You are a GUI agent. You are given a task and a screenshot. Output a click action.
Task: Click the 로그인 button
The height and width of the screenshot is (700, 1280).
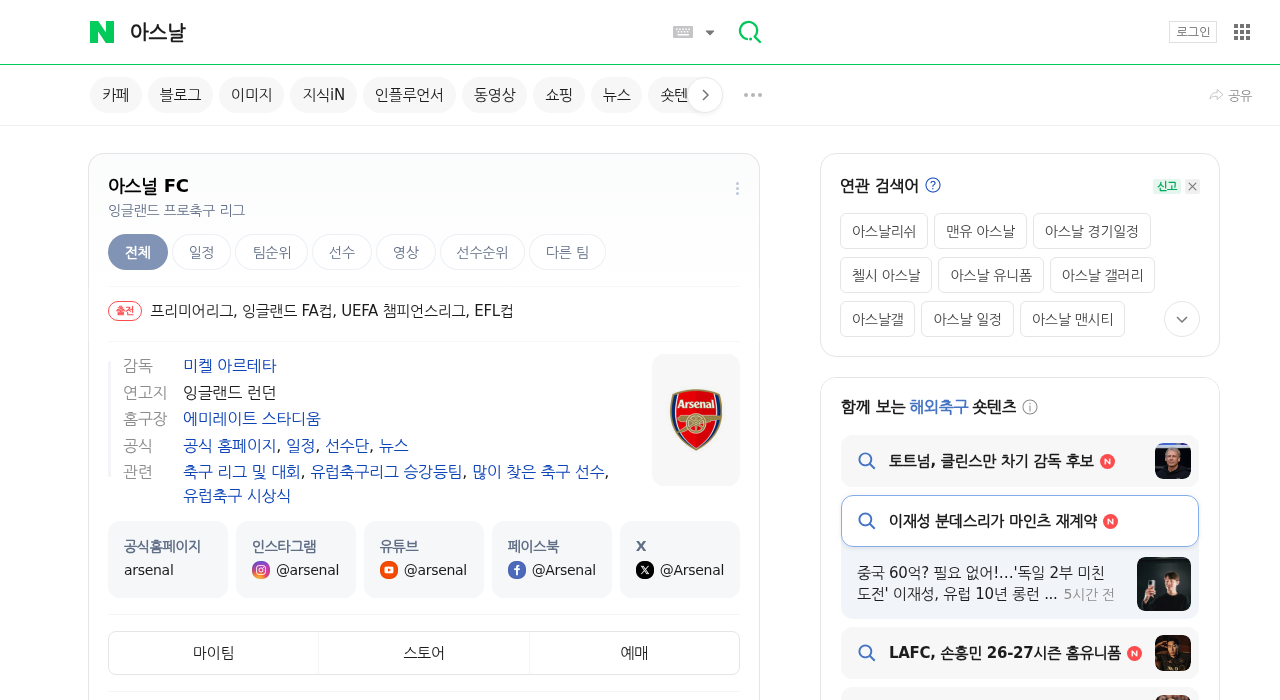click(x=1192, y=31)
